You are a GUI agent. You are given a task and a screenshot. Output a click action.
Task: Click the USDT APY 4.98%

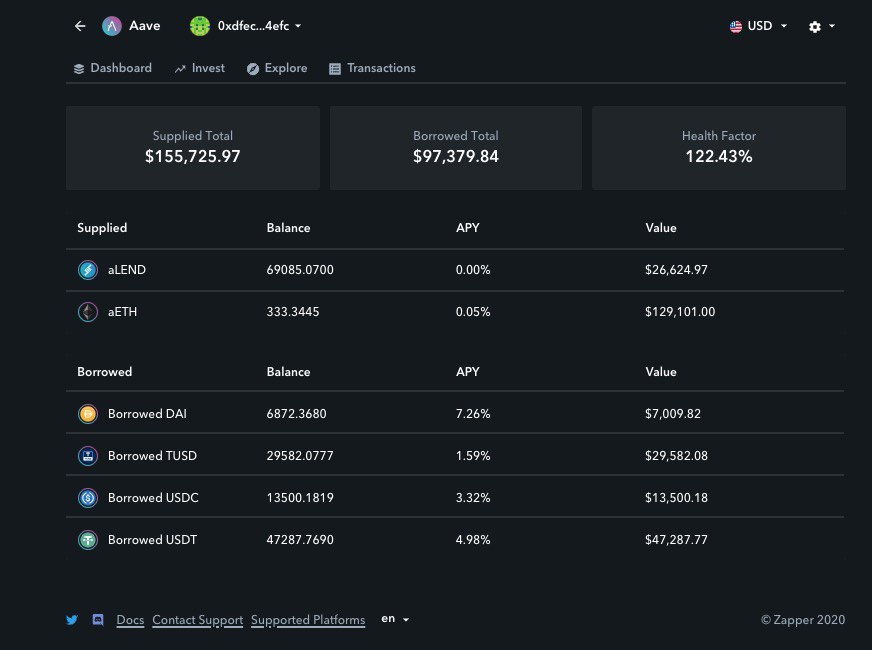point(473,540)
